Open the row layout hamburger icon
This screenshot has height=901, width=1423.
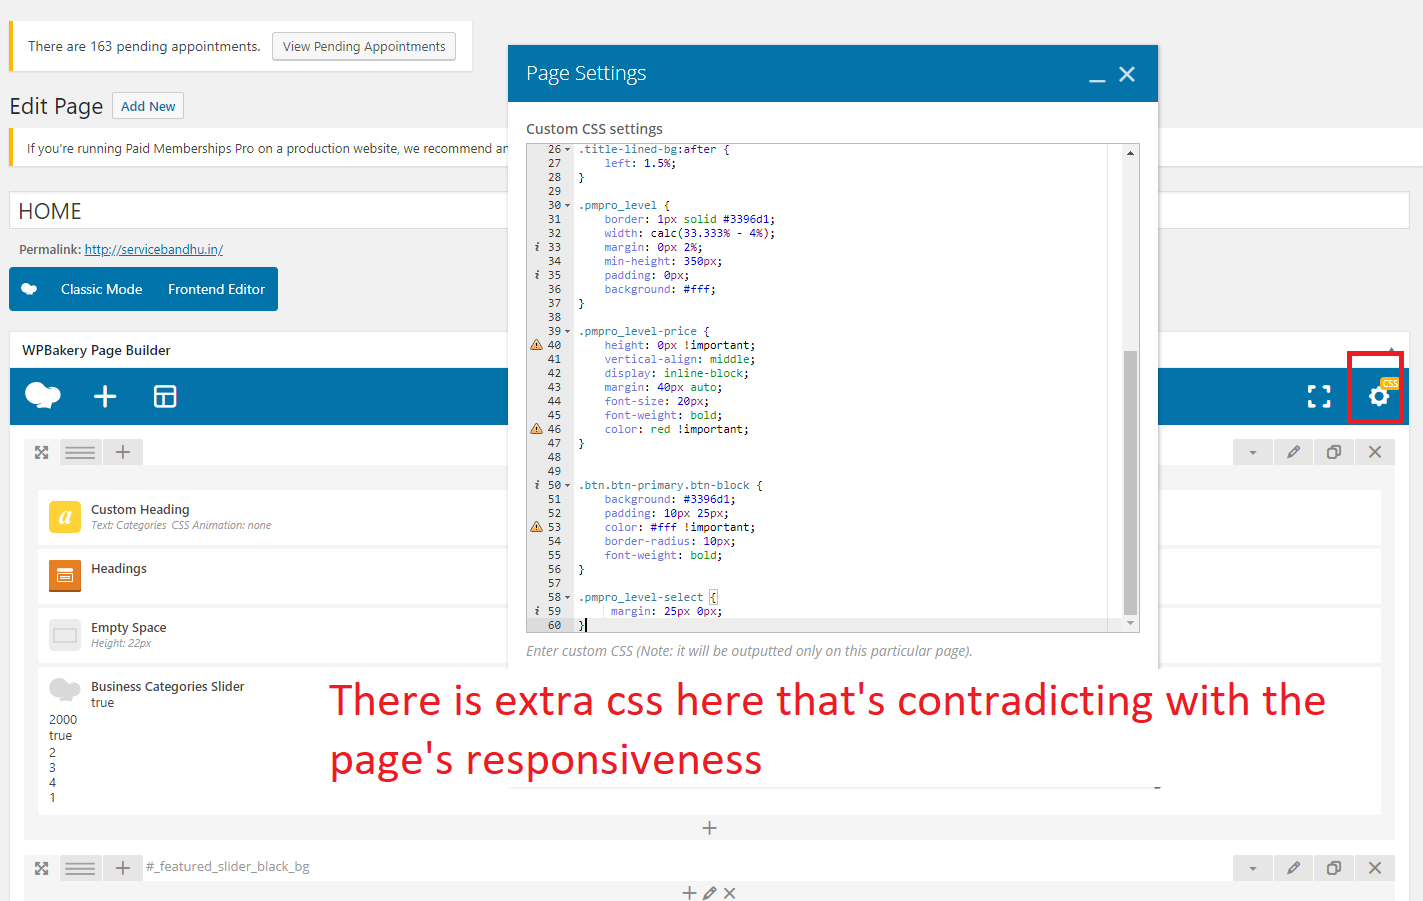[x=80, y=452]
